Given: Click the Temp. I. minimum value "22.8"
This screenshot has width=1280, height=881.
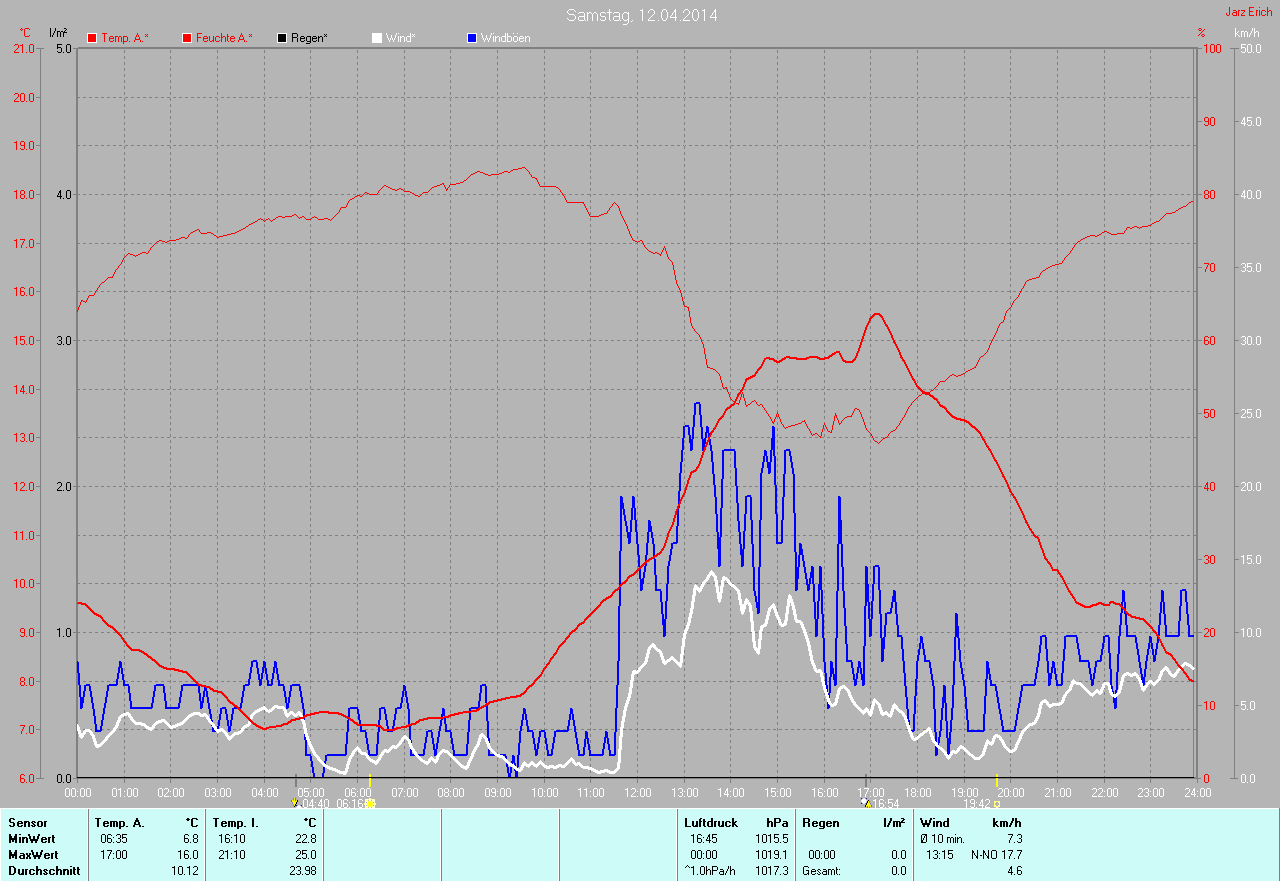Looking at the screenshot, I should pos(305,838).
